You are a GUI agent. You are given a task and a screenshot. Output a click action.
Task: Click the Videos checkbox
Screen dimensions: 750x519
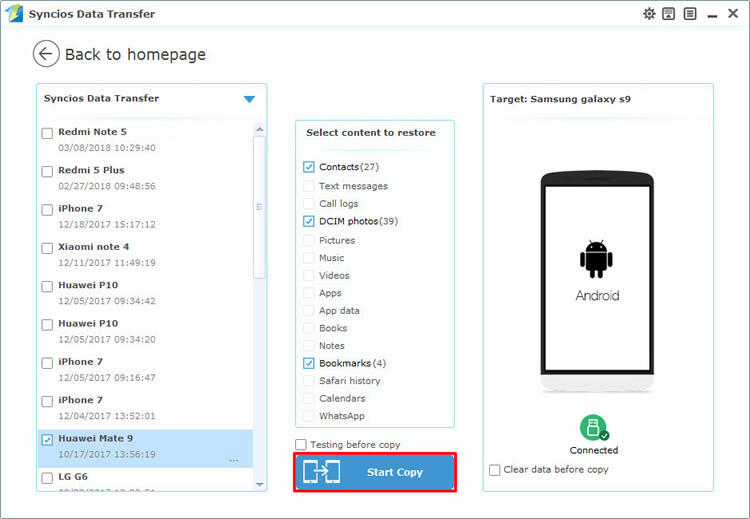(x=309, y=276)
